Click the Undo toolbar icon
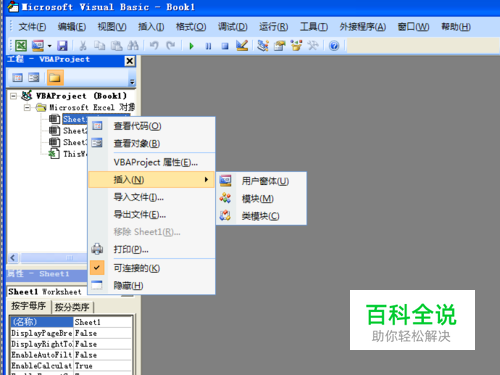Screen dimensions: 500x375 point(154,46)
